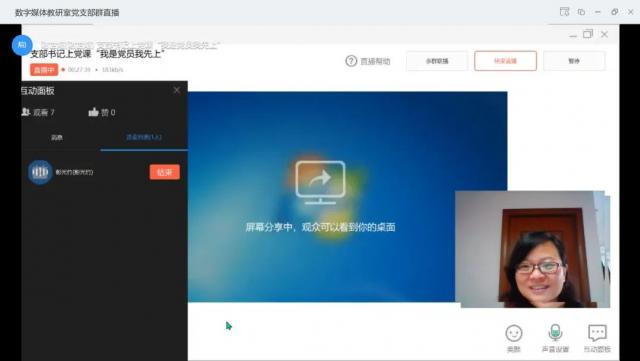Click the red-outlined end live button

click(x=505, y=61)
